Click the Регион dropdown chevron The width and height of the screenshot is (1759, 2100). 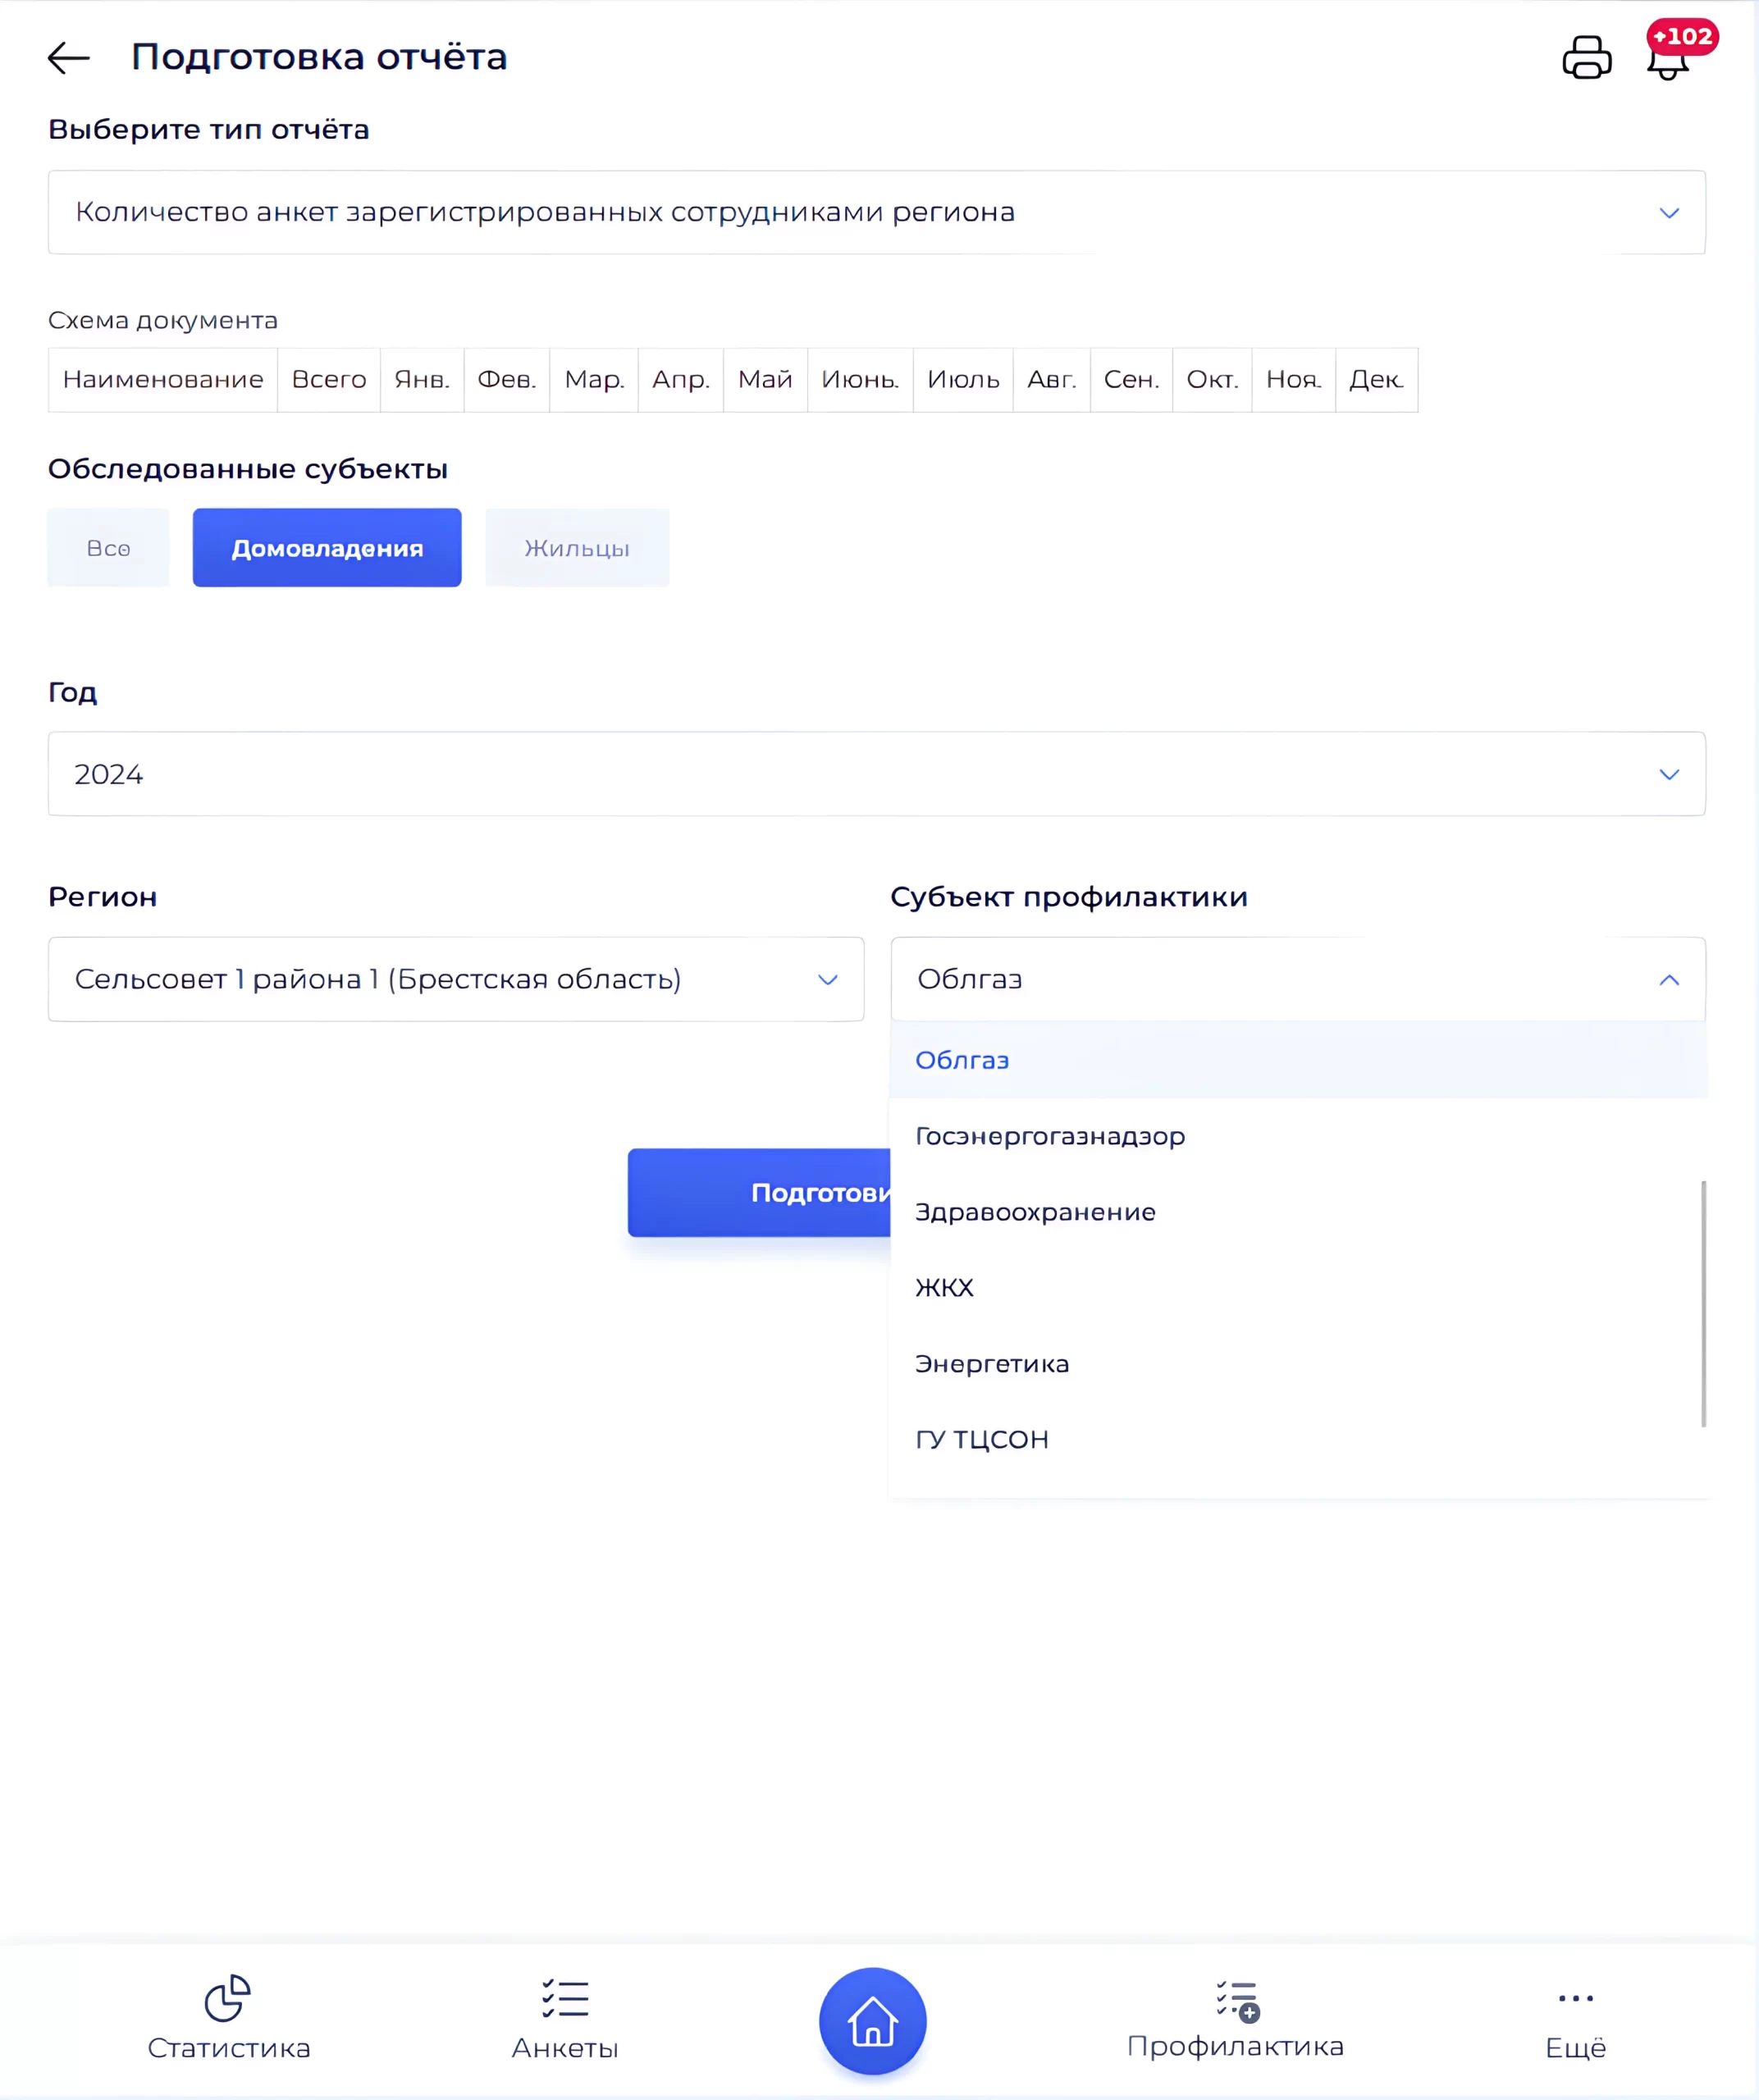click(828, 980)
